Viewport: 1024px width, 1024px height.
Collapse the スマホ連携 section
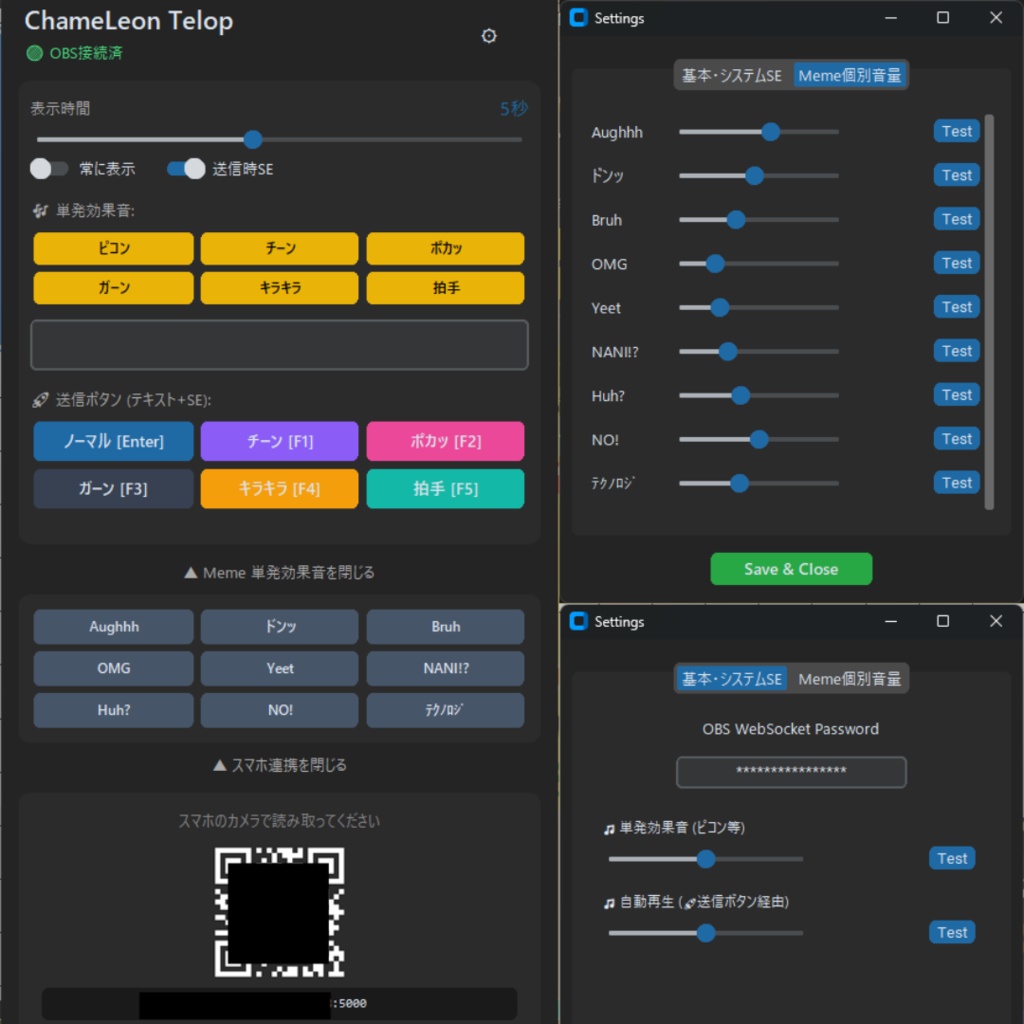click(x=280, y=765)
